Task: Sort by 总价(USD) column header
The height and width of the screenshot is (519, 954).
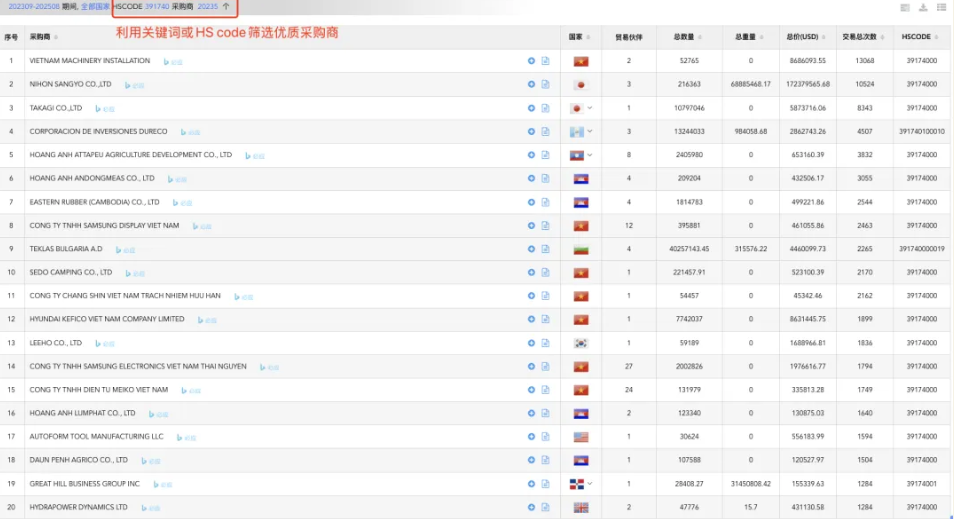Action: tap(802, 37)
